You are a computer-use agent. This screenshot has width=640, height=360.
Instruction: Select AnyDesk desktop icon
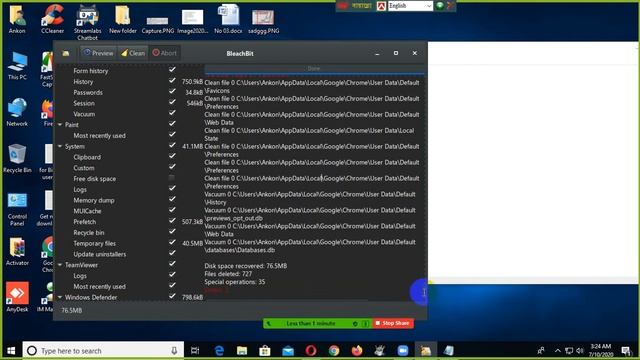pos(17,298)
